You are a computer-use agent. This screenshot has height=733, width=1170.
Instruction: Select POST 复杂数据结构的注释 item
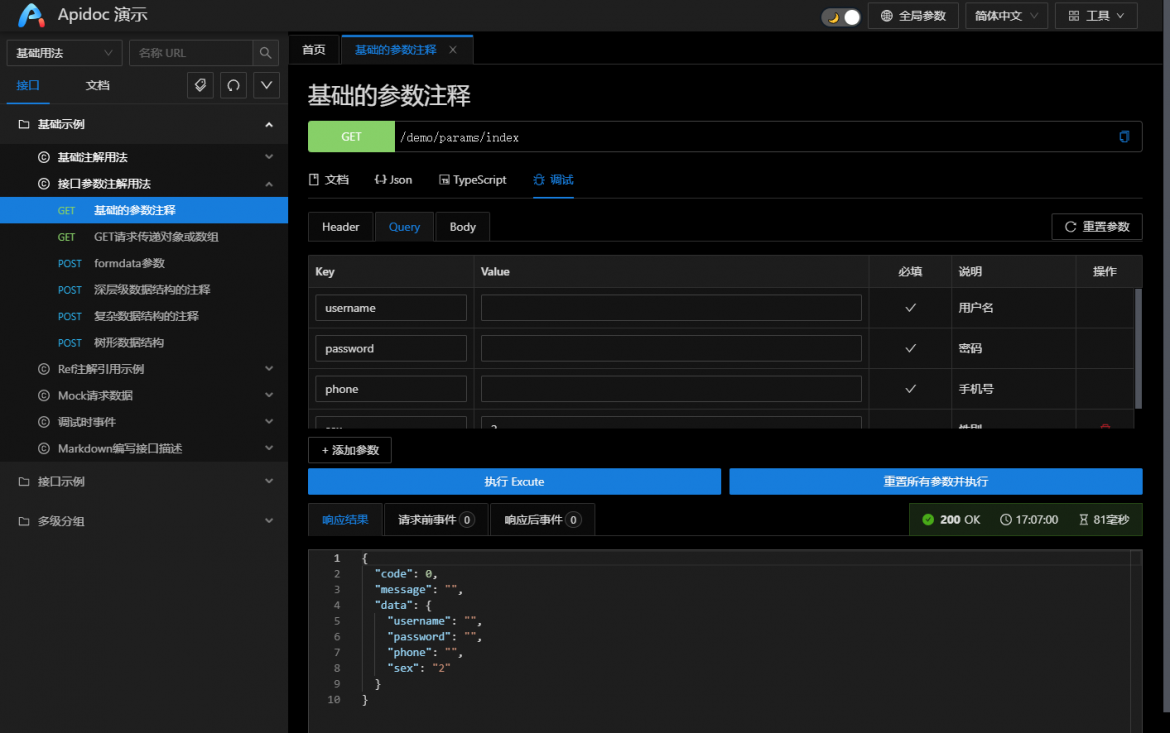click(144, 316)
